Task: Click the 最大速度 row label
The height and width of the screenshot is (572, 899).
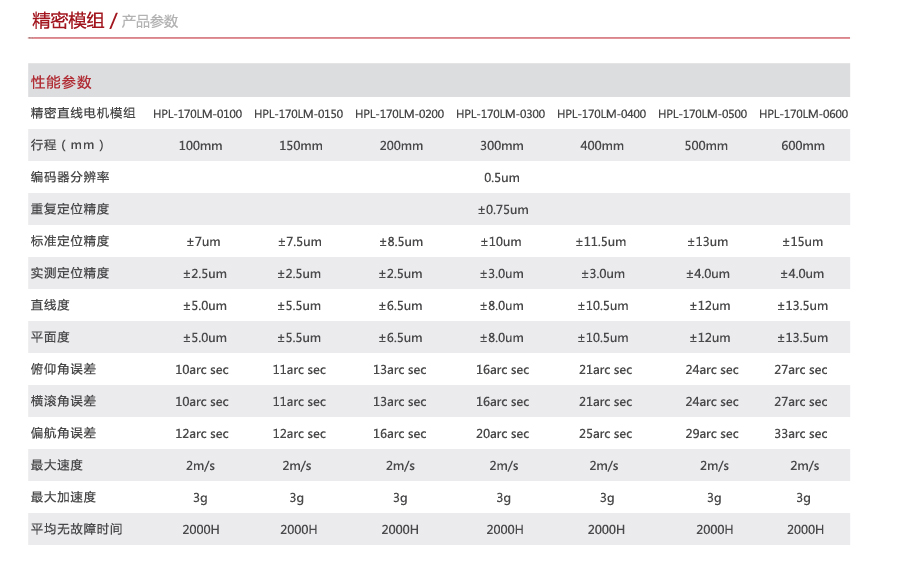Action: (56, 465)
